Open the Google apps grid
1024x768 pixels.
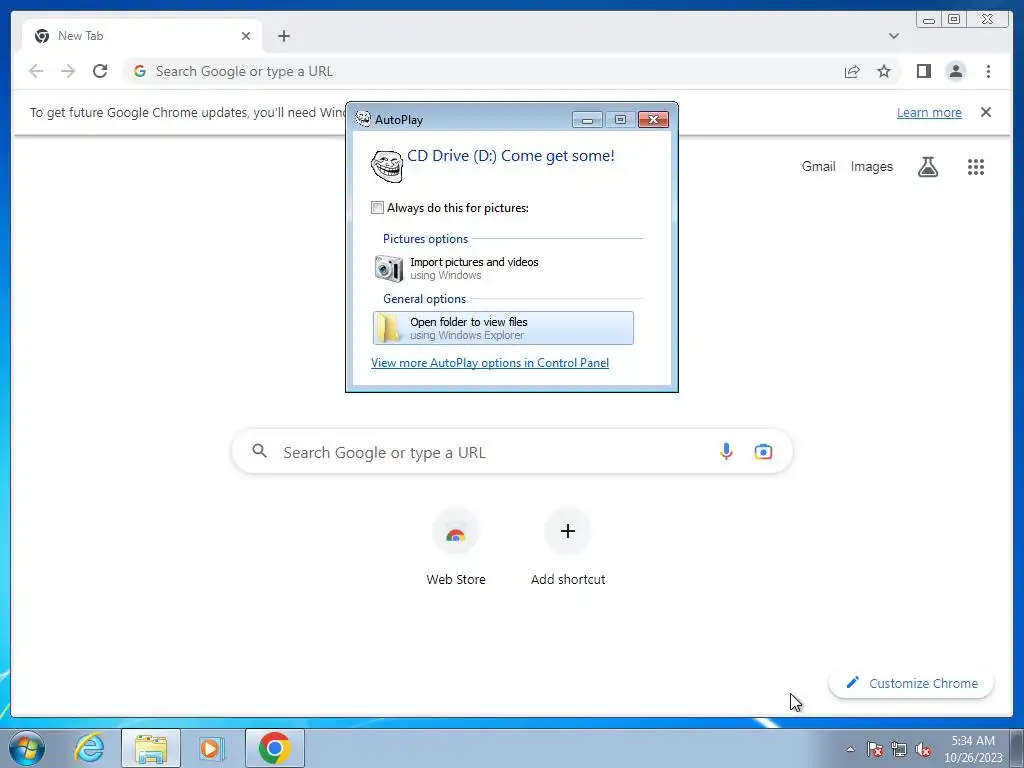tap(976, 167)
